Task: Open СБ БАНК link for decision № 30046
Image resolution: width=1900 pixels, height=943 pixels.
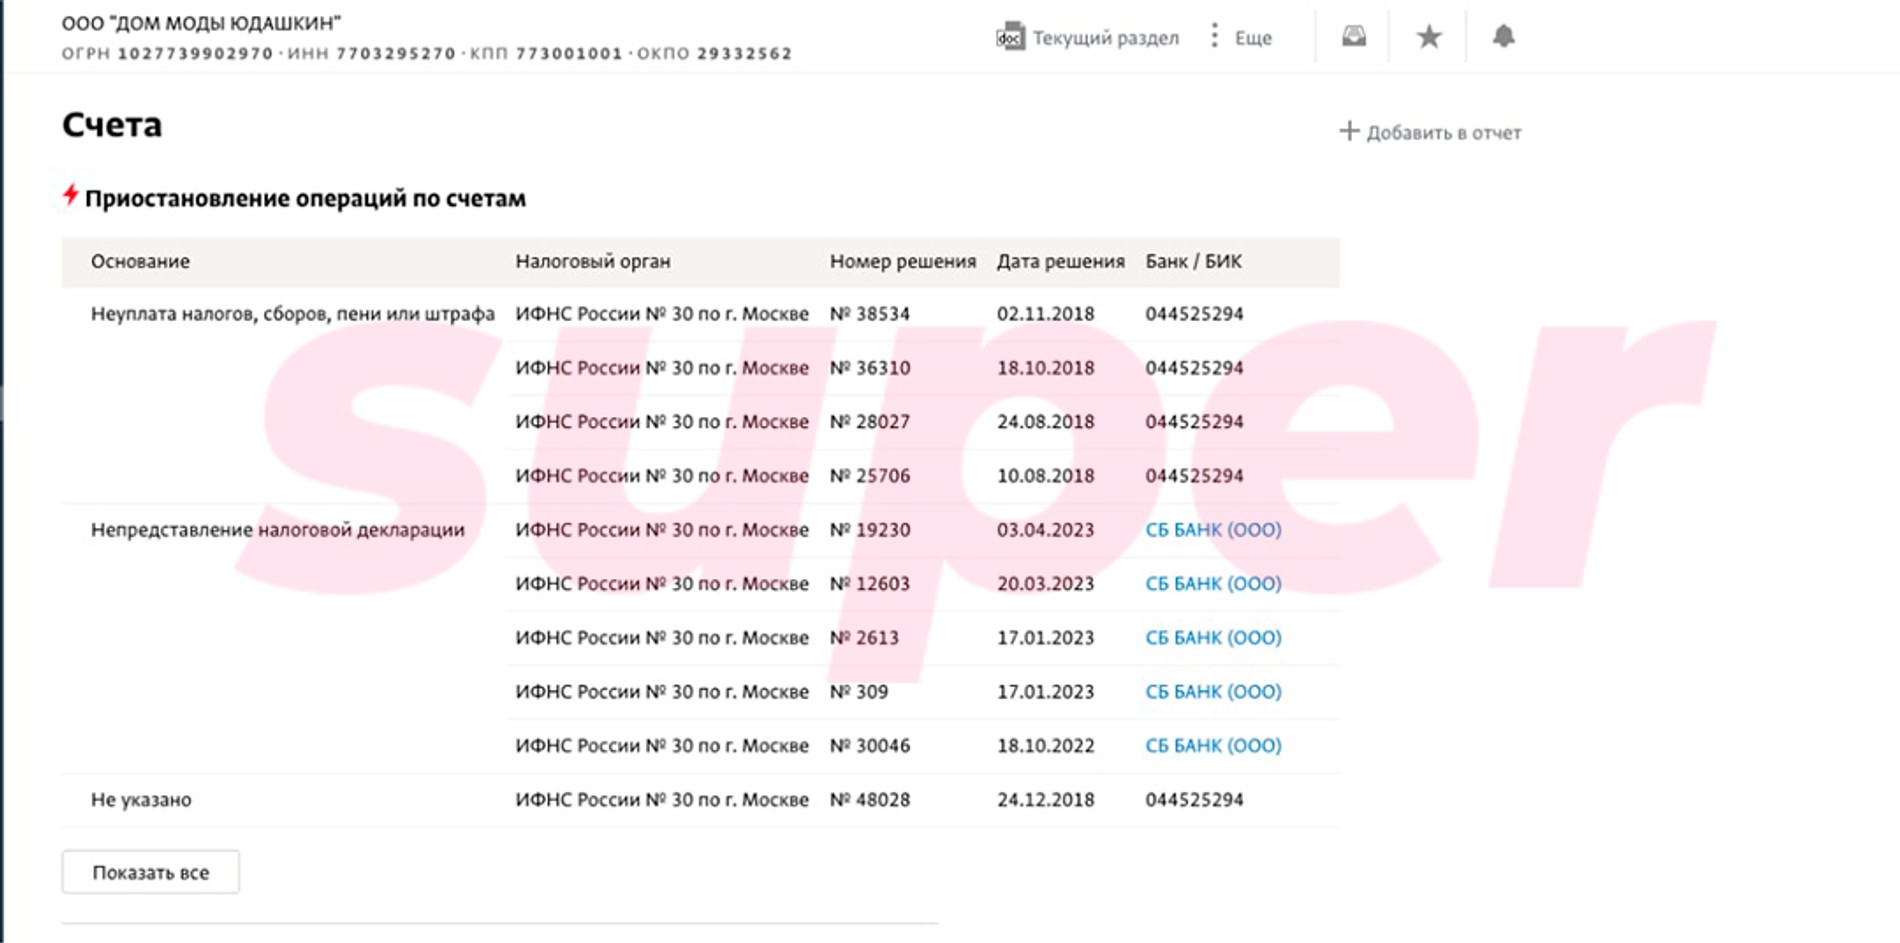Action: [1213, 746]
